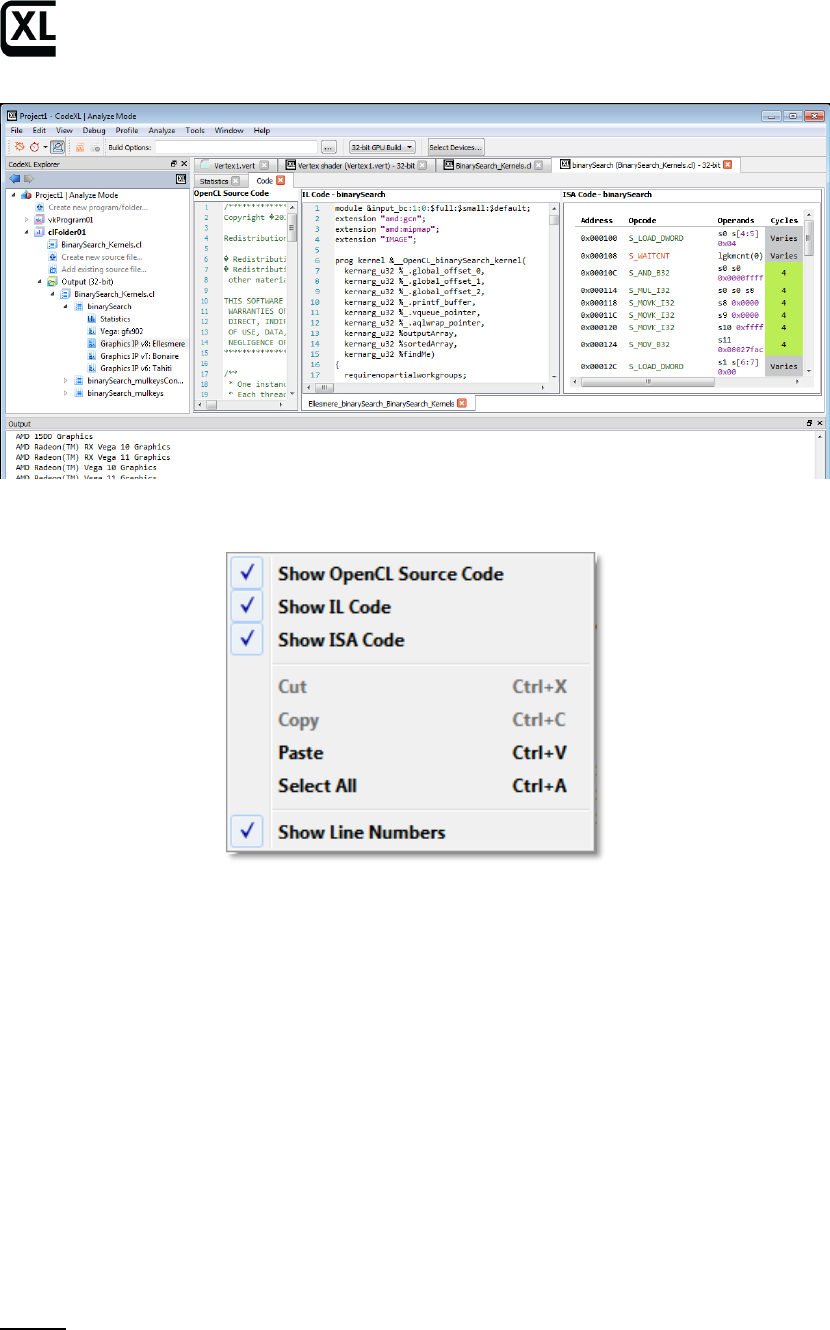Click the Cycles column header
The width and height of the screenshot is (830, 1330).
tap(783, 220)
